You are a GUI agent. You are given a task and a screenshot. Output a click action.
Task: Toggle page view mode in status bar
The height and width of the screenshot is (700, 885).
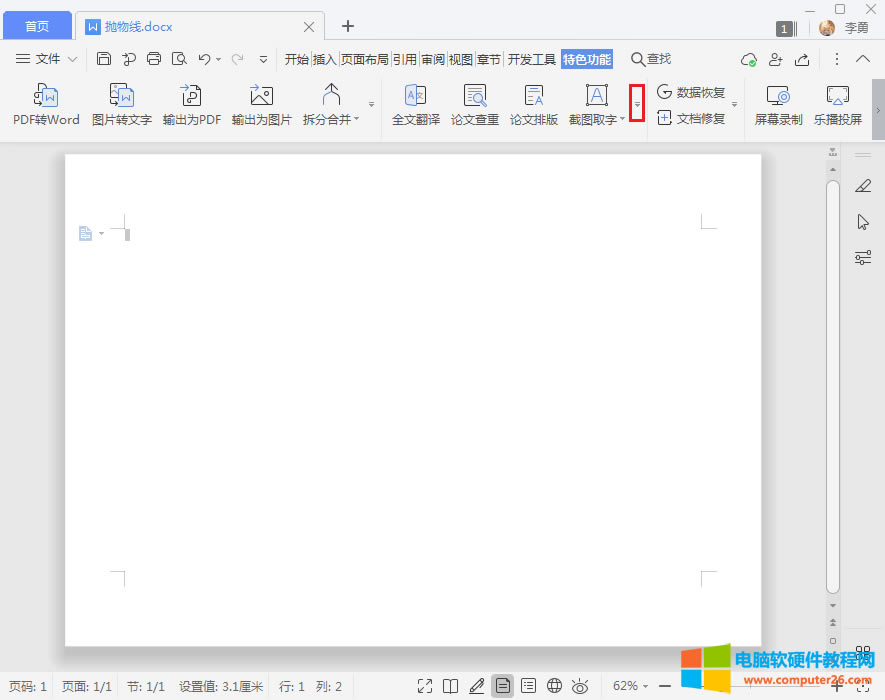tap(502, 686)
